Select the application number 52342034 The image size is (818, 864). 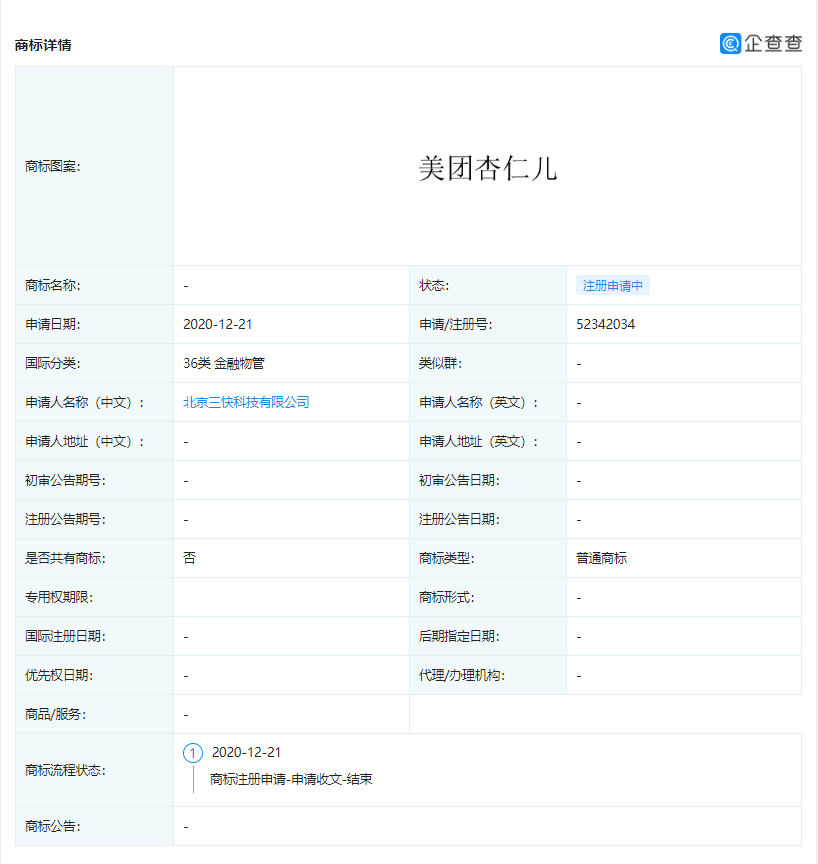click(605, 324)
